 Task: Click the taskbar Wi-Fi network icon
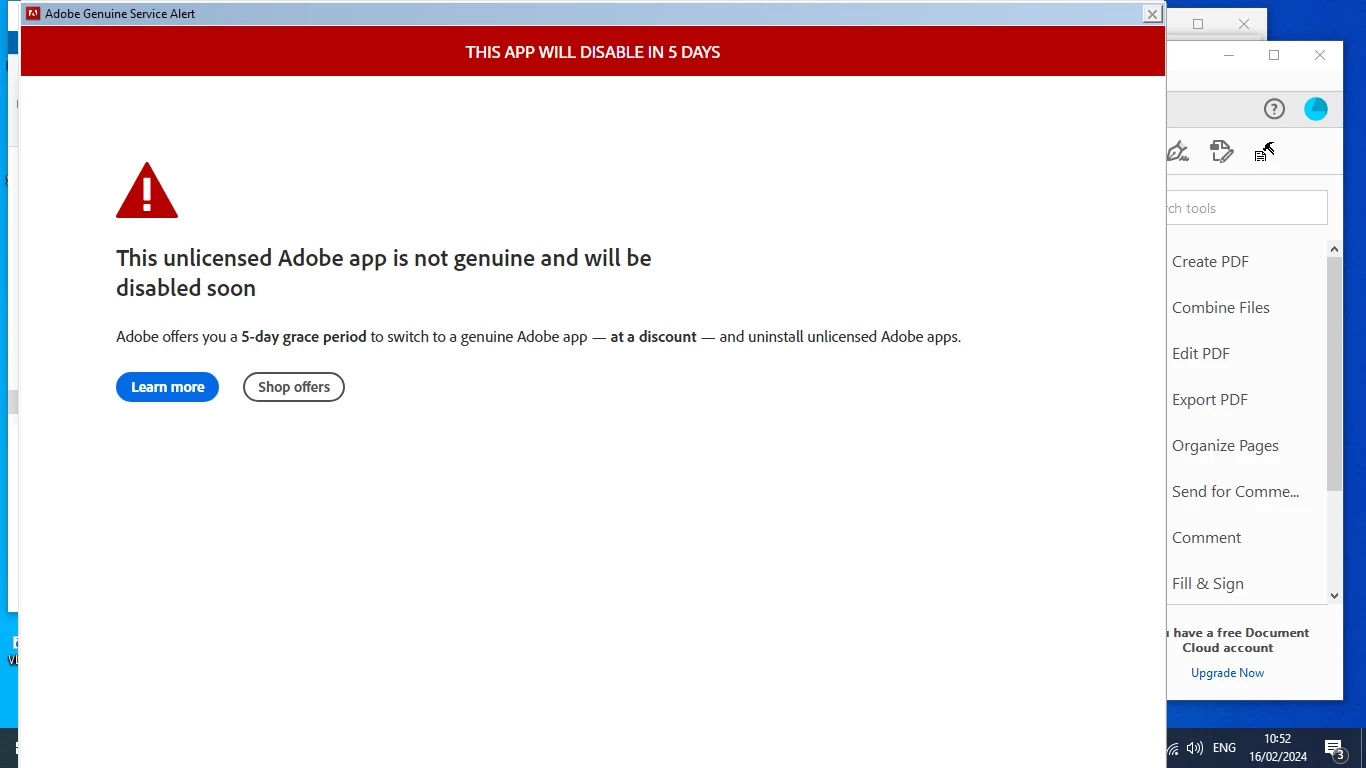(1173, 748)
